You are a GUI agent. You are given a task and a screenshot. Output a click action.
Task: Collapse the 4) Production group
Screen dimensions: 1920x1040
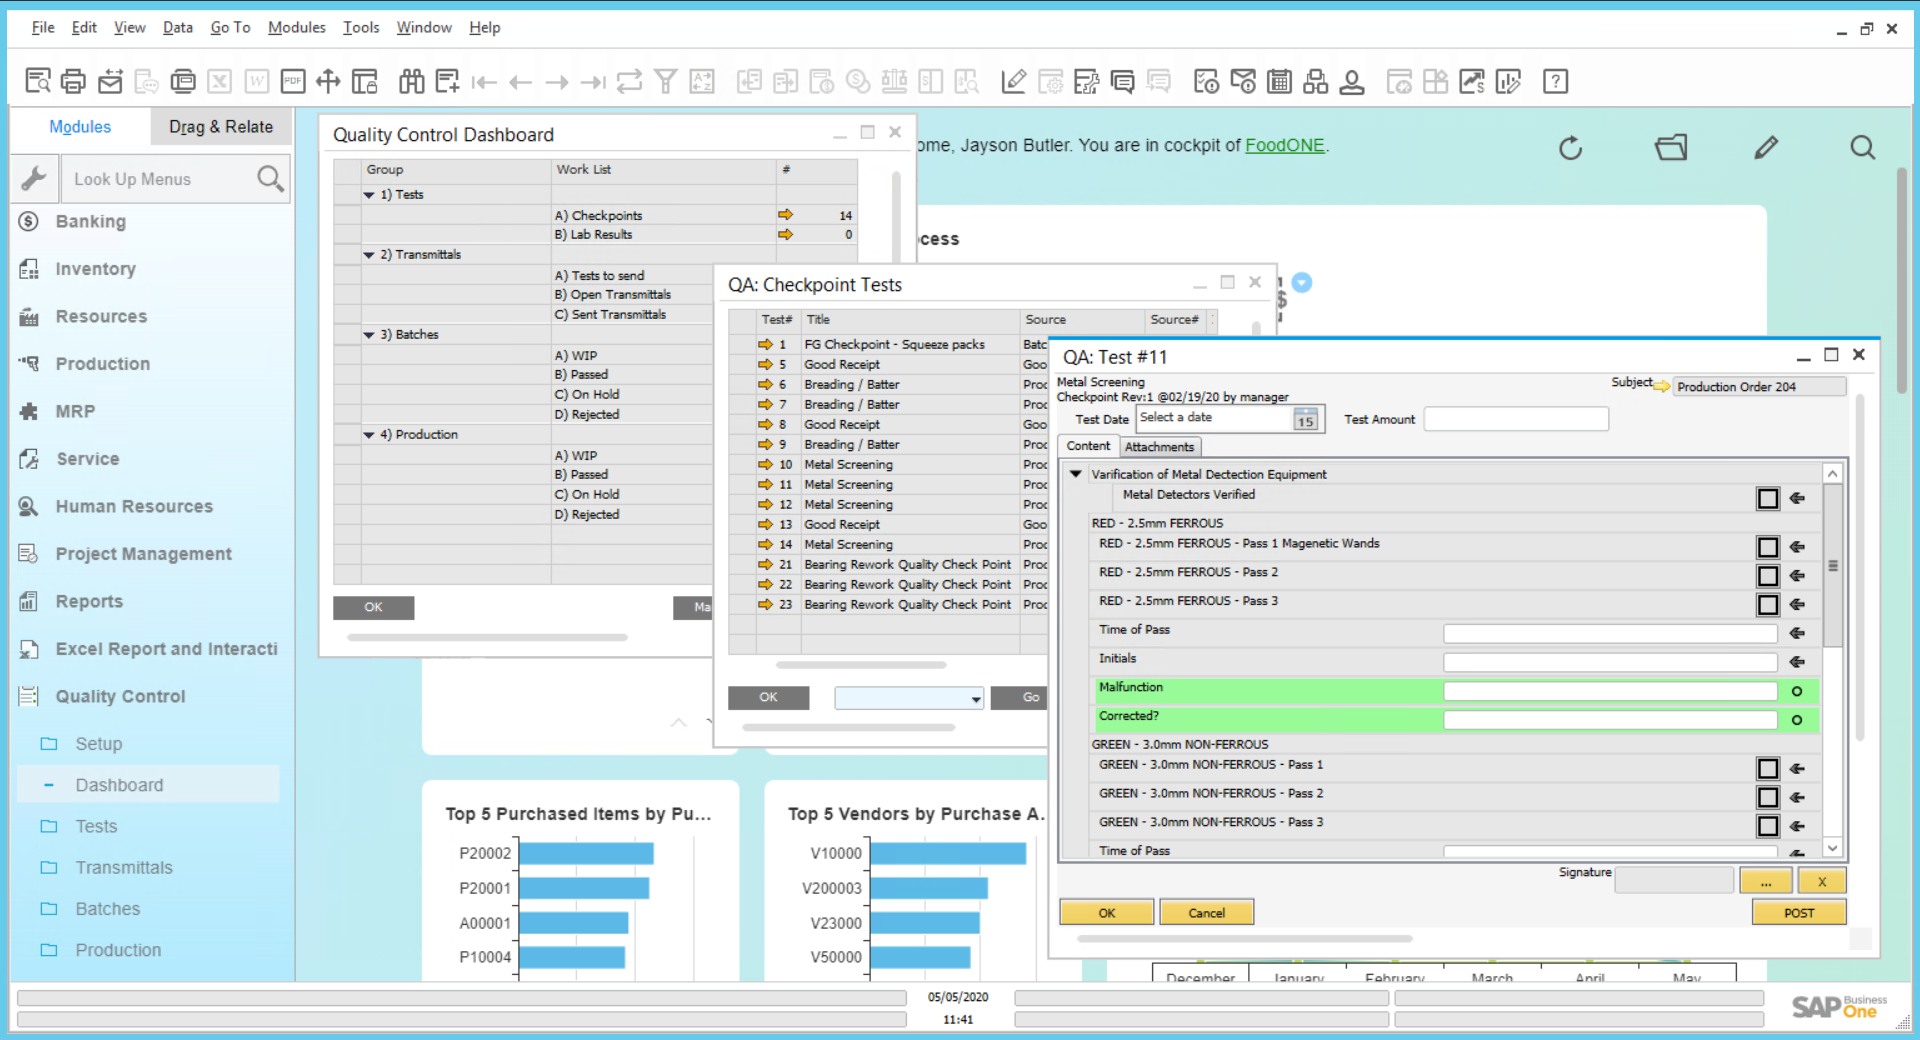tap(369, 435)
